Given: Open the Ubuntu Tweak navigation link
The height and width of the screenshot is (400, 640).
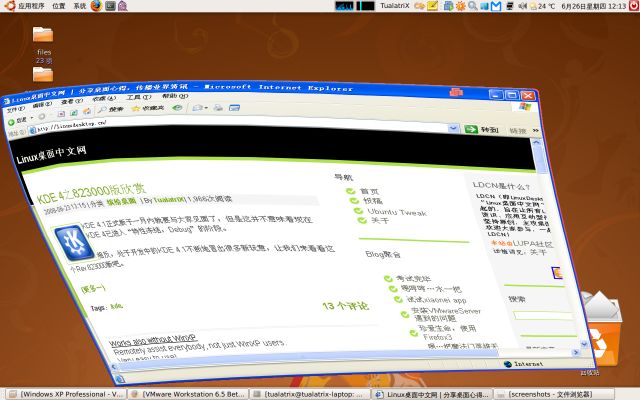Looking at the screenshot, I should (397, 212).
